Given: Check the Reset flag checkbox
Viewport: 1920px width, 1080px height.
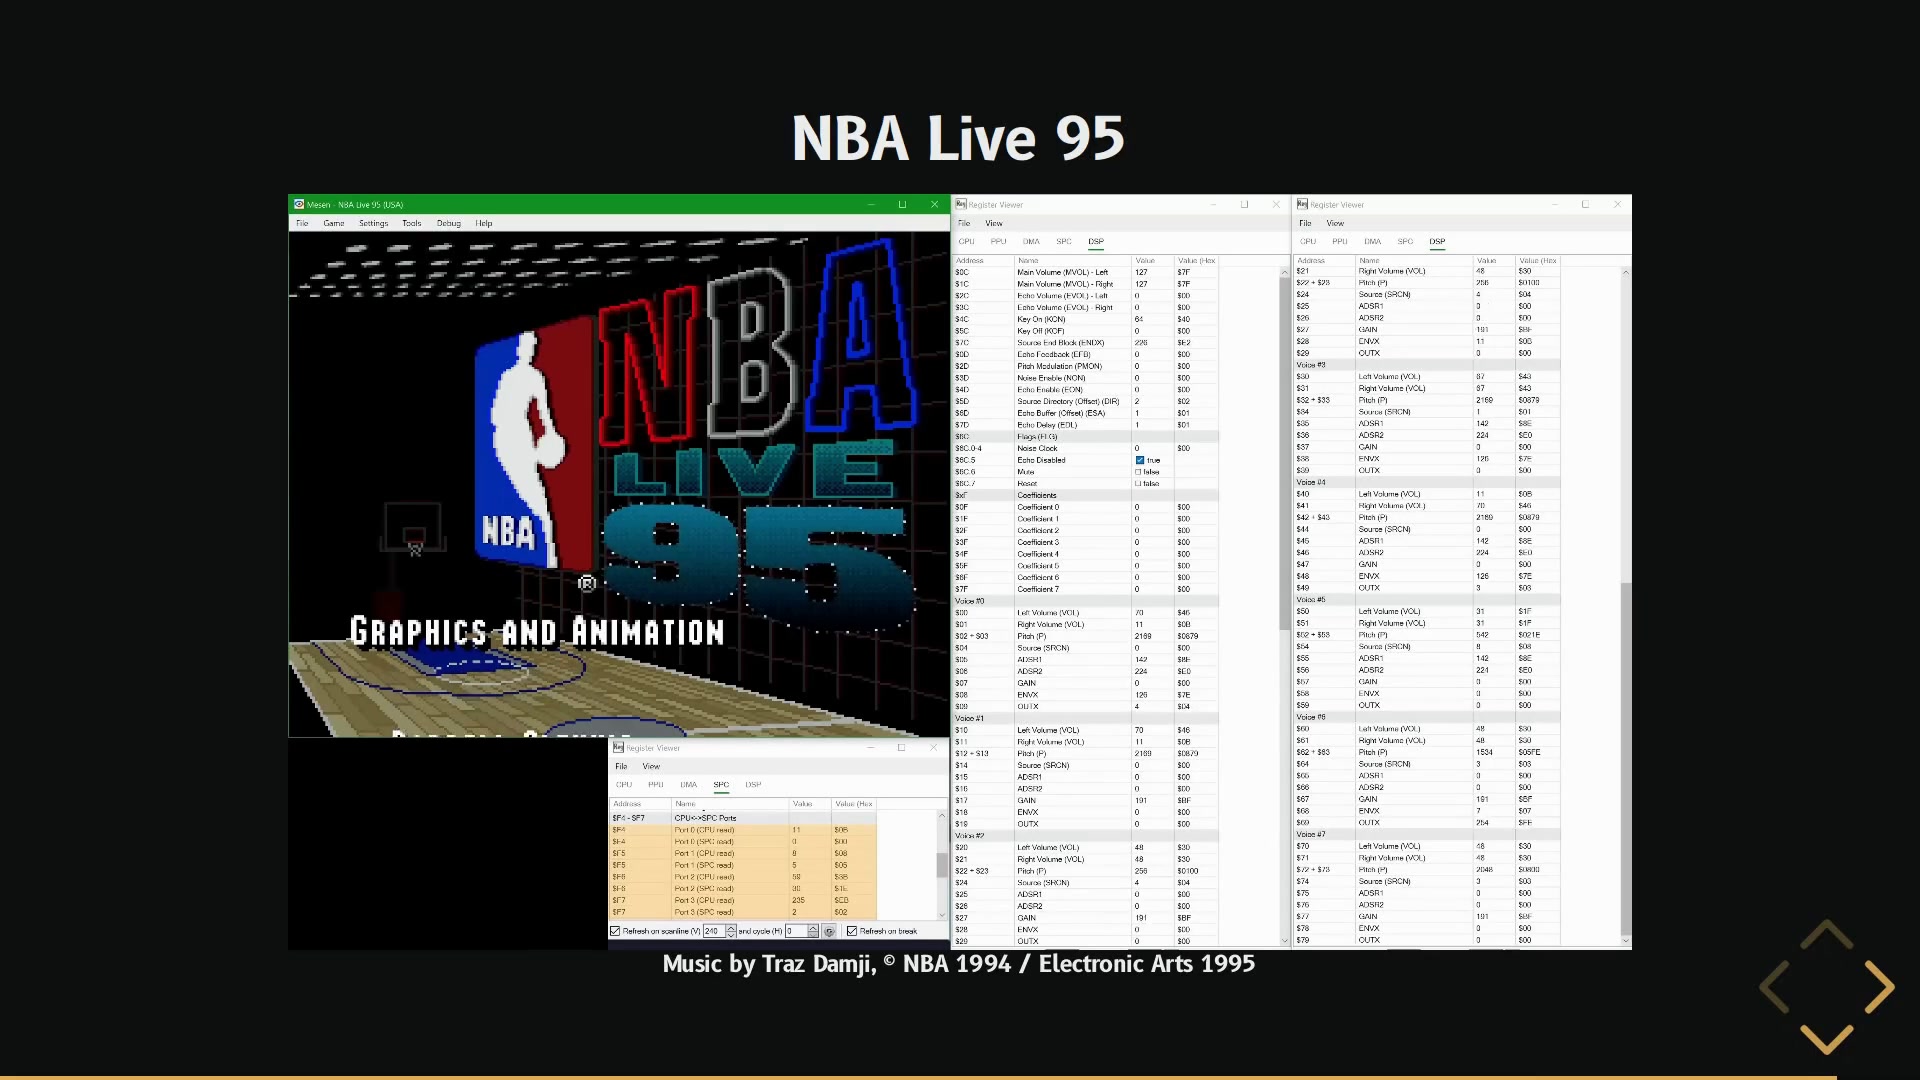Looking at the screenshot, I should pyautogui.click(x=1138, y=484).
